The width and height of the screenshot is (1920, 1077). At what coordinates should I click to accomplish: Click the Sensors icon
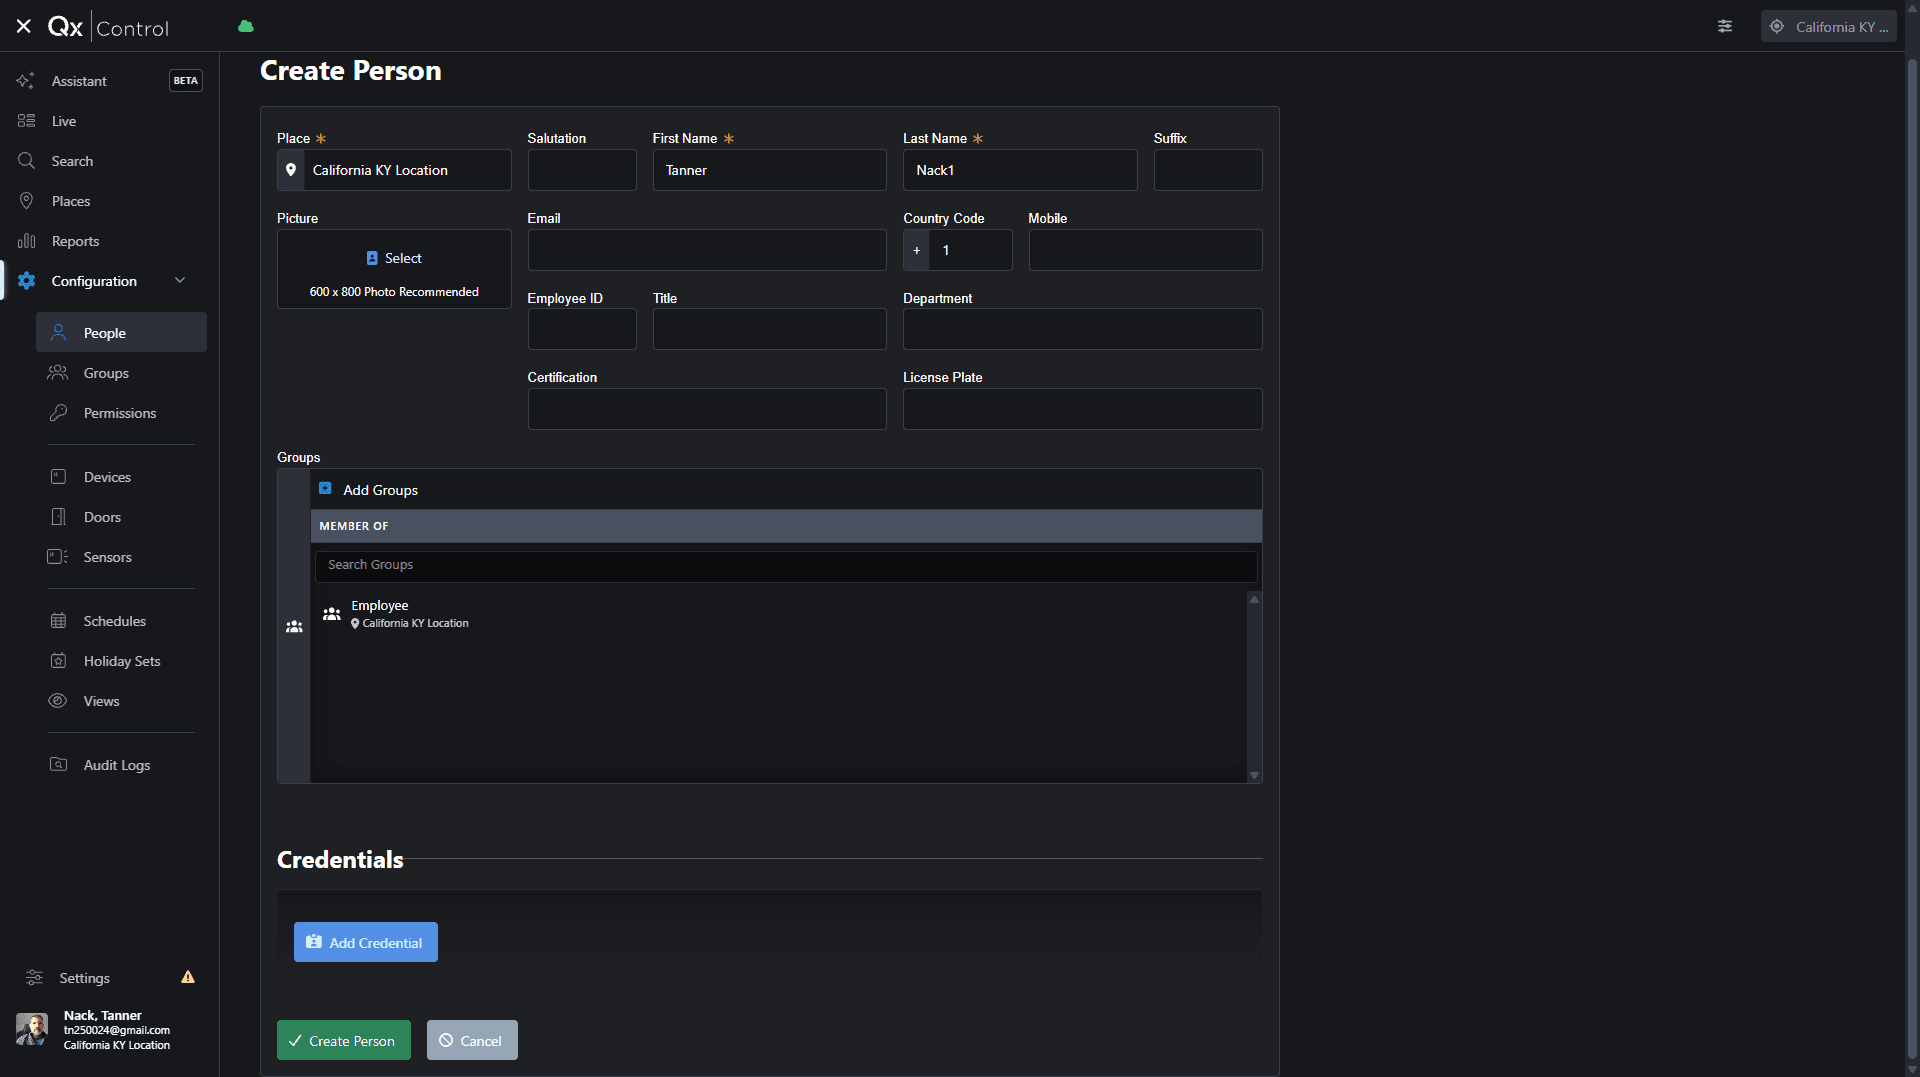[x=58, y=557]
